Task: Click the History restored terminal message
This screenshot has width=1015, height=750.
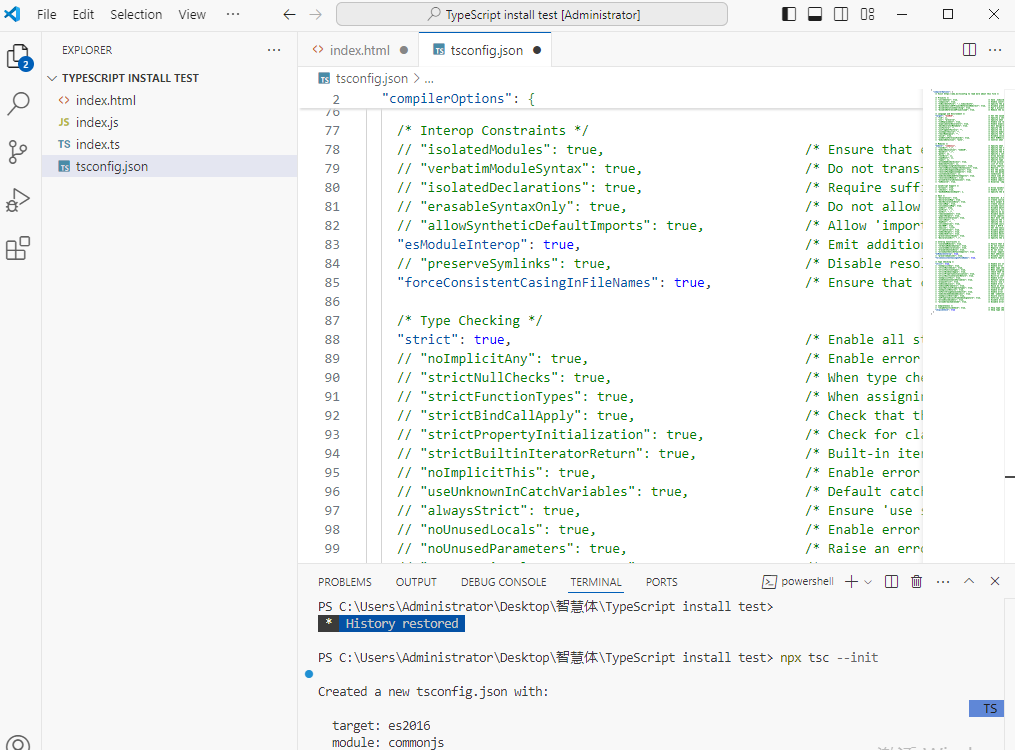Action: [392, 624]
